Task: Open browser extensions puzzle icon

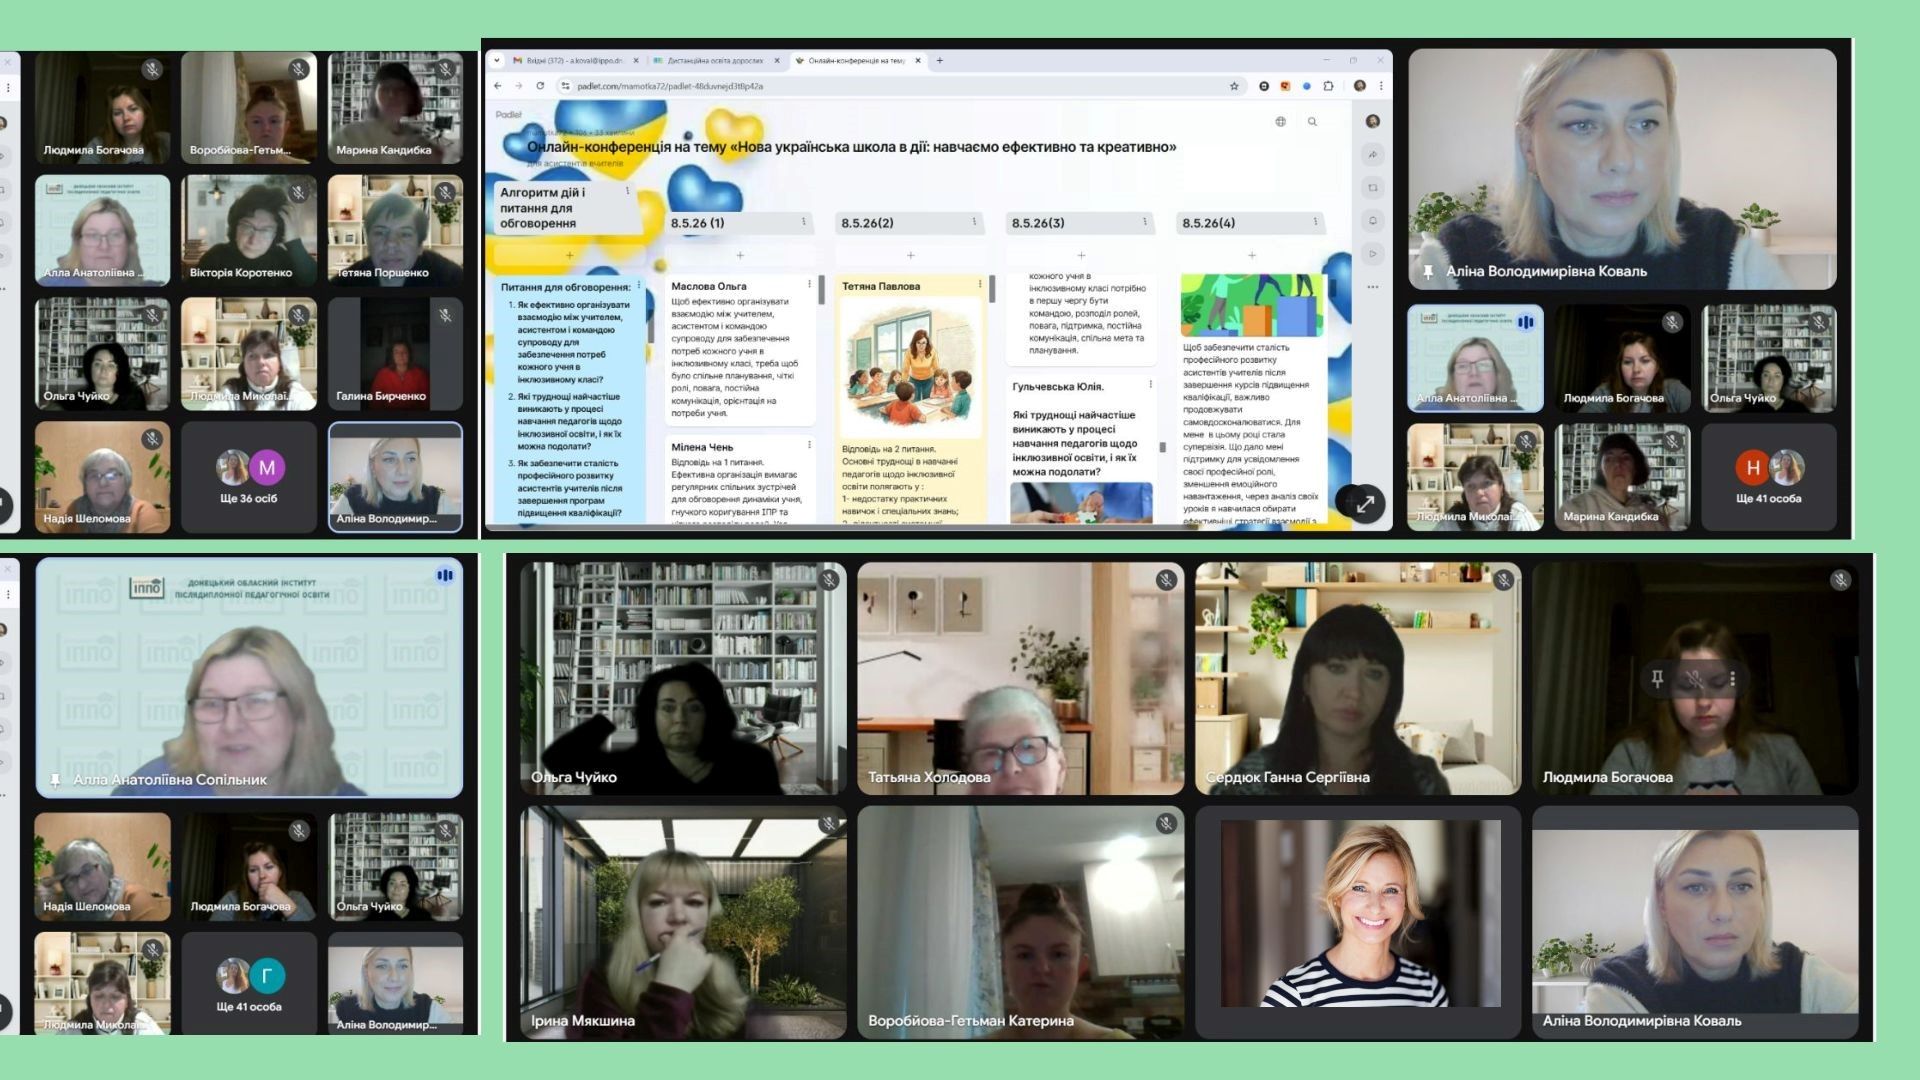Action: pyautogui.click(x=1328, y=86)
